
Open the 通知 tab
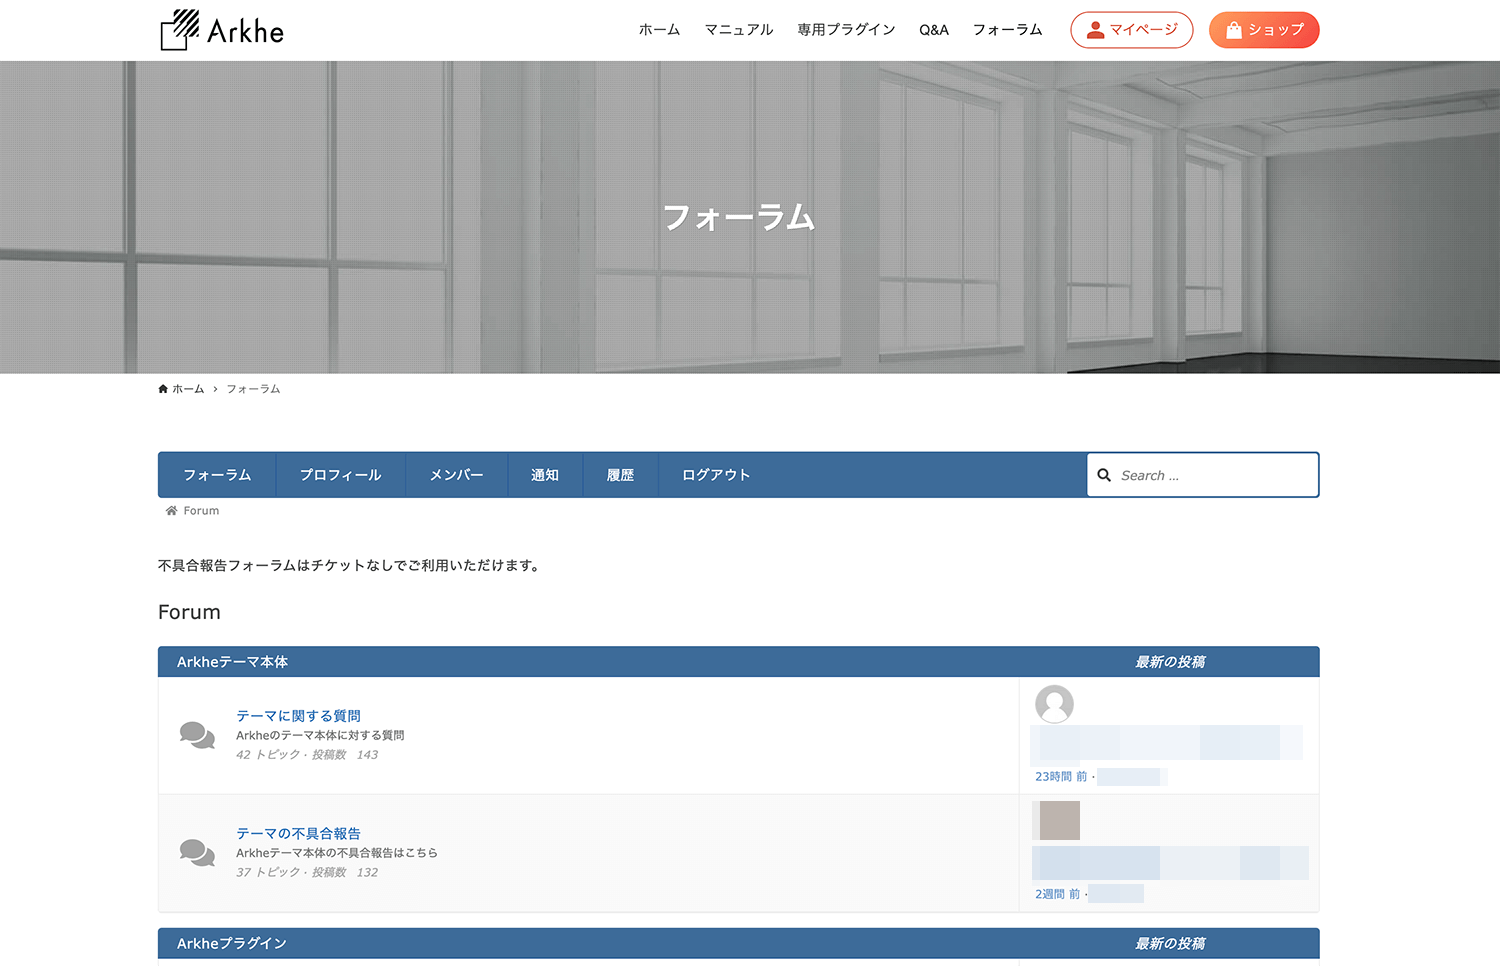click(x=545, y=475)
